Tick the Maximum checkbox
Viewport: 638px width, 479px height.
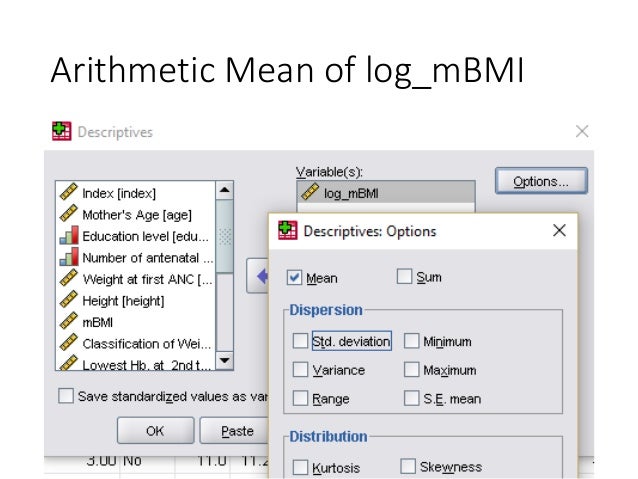click(411, 370)
